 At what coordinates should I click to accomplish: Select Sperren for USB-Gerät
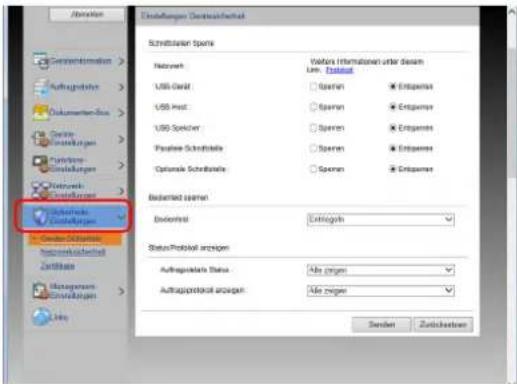[313, 87]
